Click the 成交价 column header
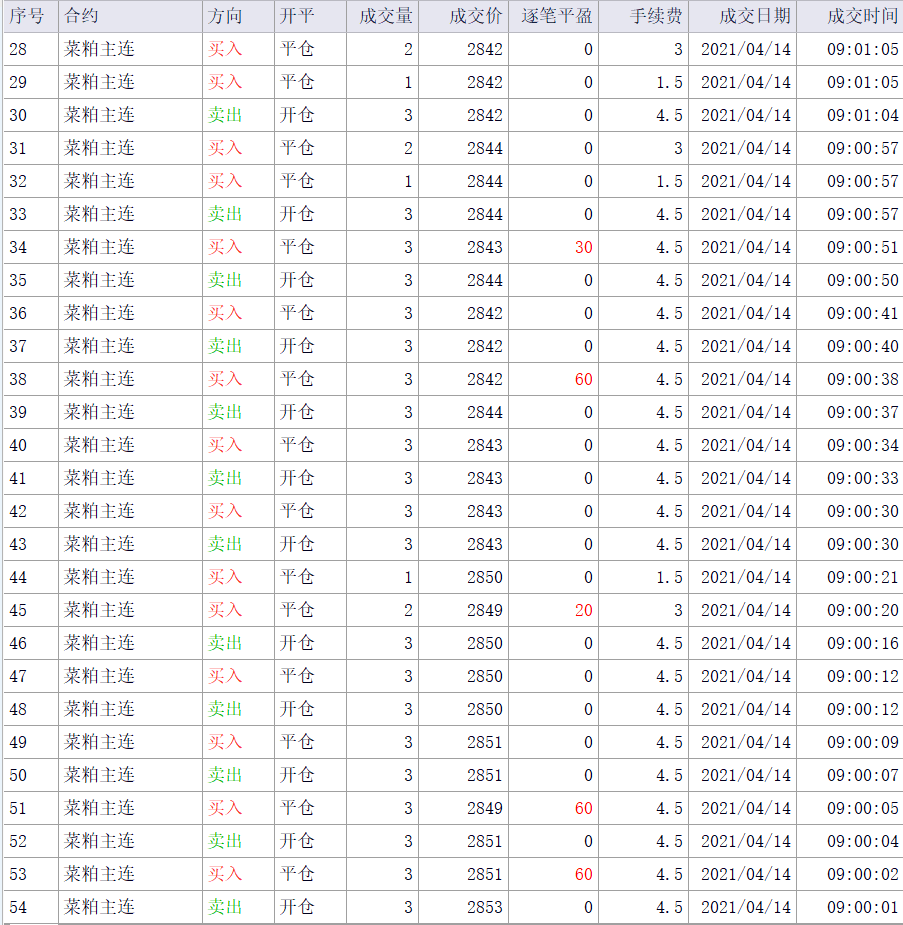 (x=476, y=16)
